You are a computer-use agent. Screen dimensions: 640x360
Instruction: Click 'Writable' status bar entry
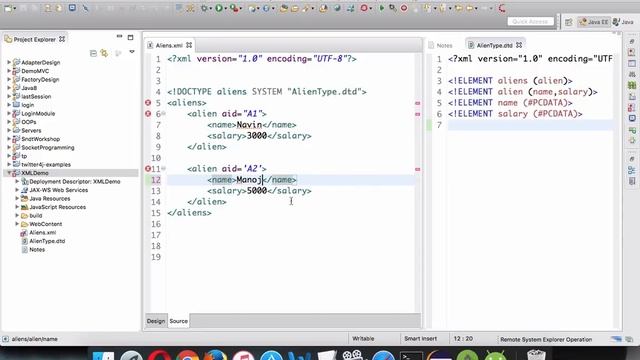coord(363,338)
